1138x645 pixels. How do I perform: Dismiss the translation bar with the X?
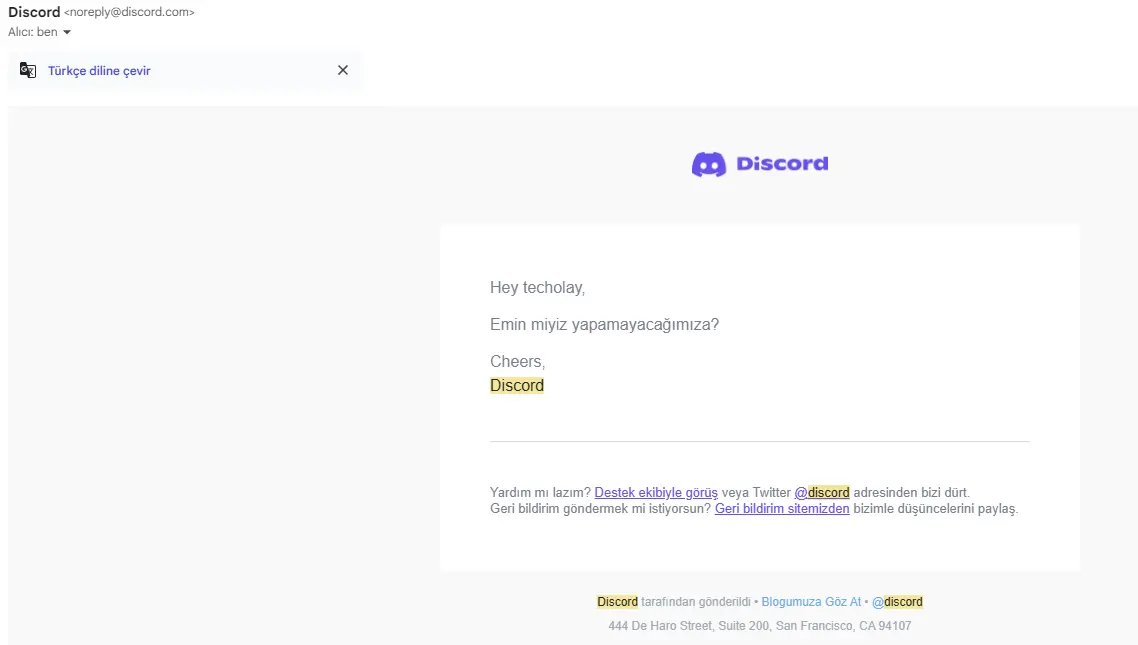(x=343, y=70)
